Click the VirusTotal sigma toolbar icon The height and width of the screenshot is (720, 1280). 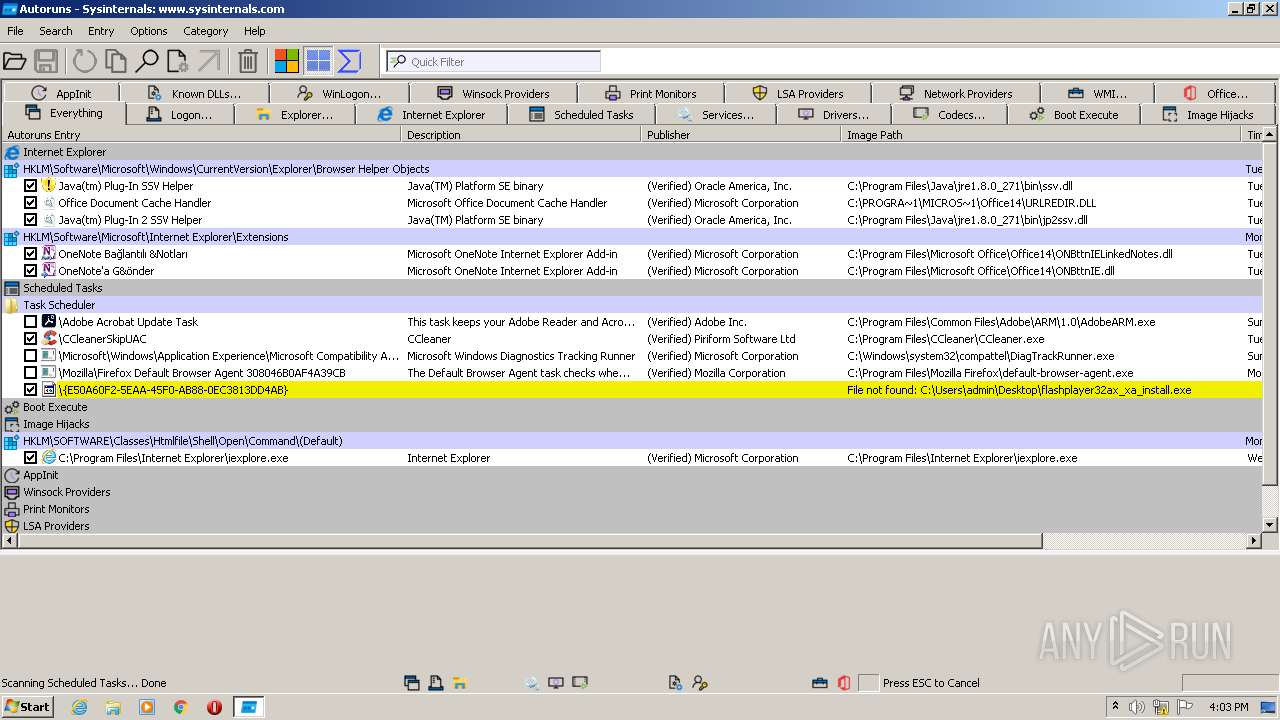(349, 61)
